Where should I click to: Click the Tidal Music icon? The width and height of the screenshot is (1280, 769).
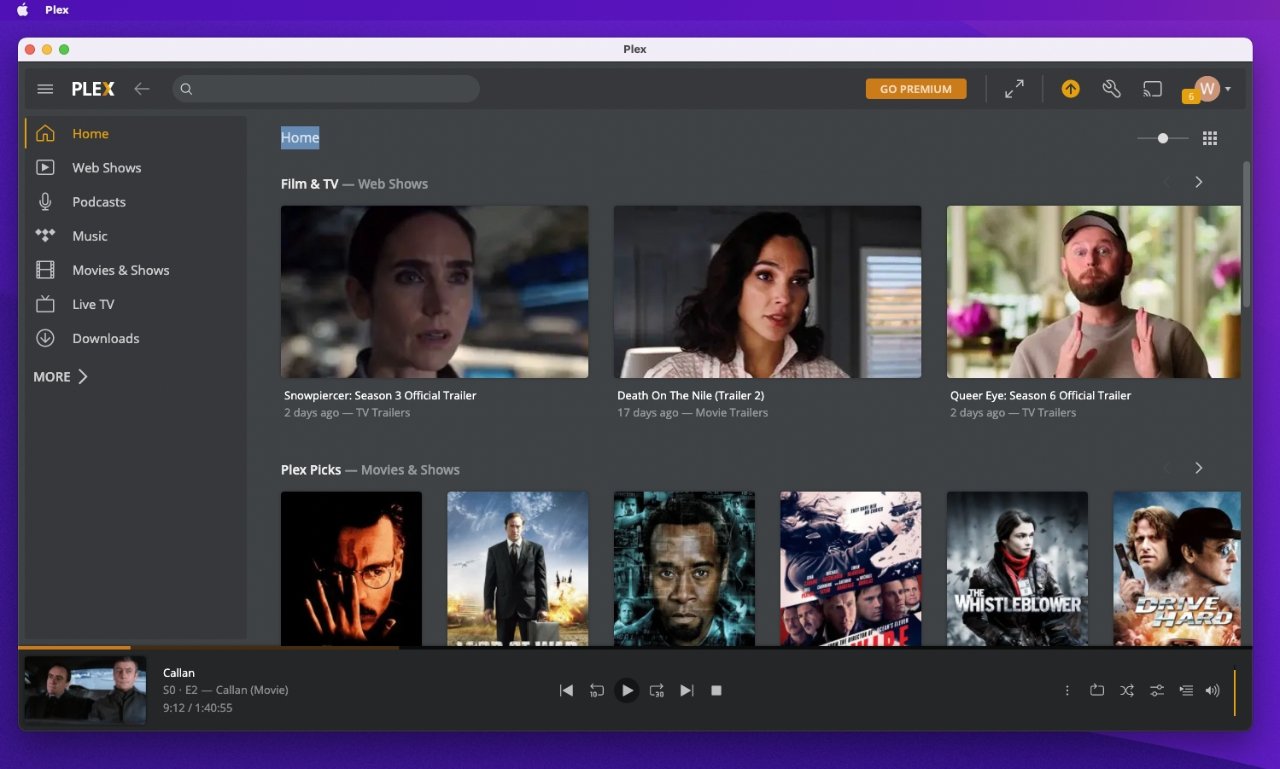tap(45, 236)
